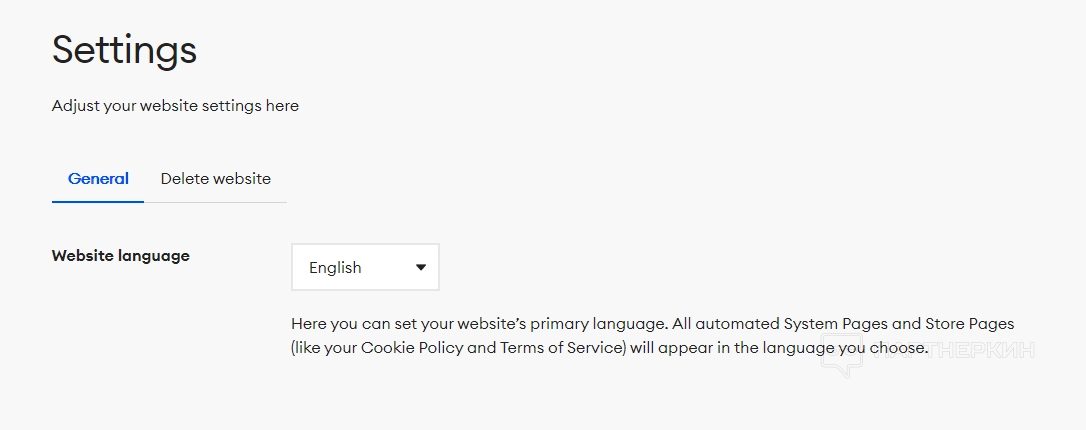Click the speech bubble watermark icon
Image resolution: width=1086 pixels, height=430 pixels.
[x=842, y=358]
